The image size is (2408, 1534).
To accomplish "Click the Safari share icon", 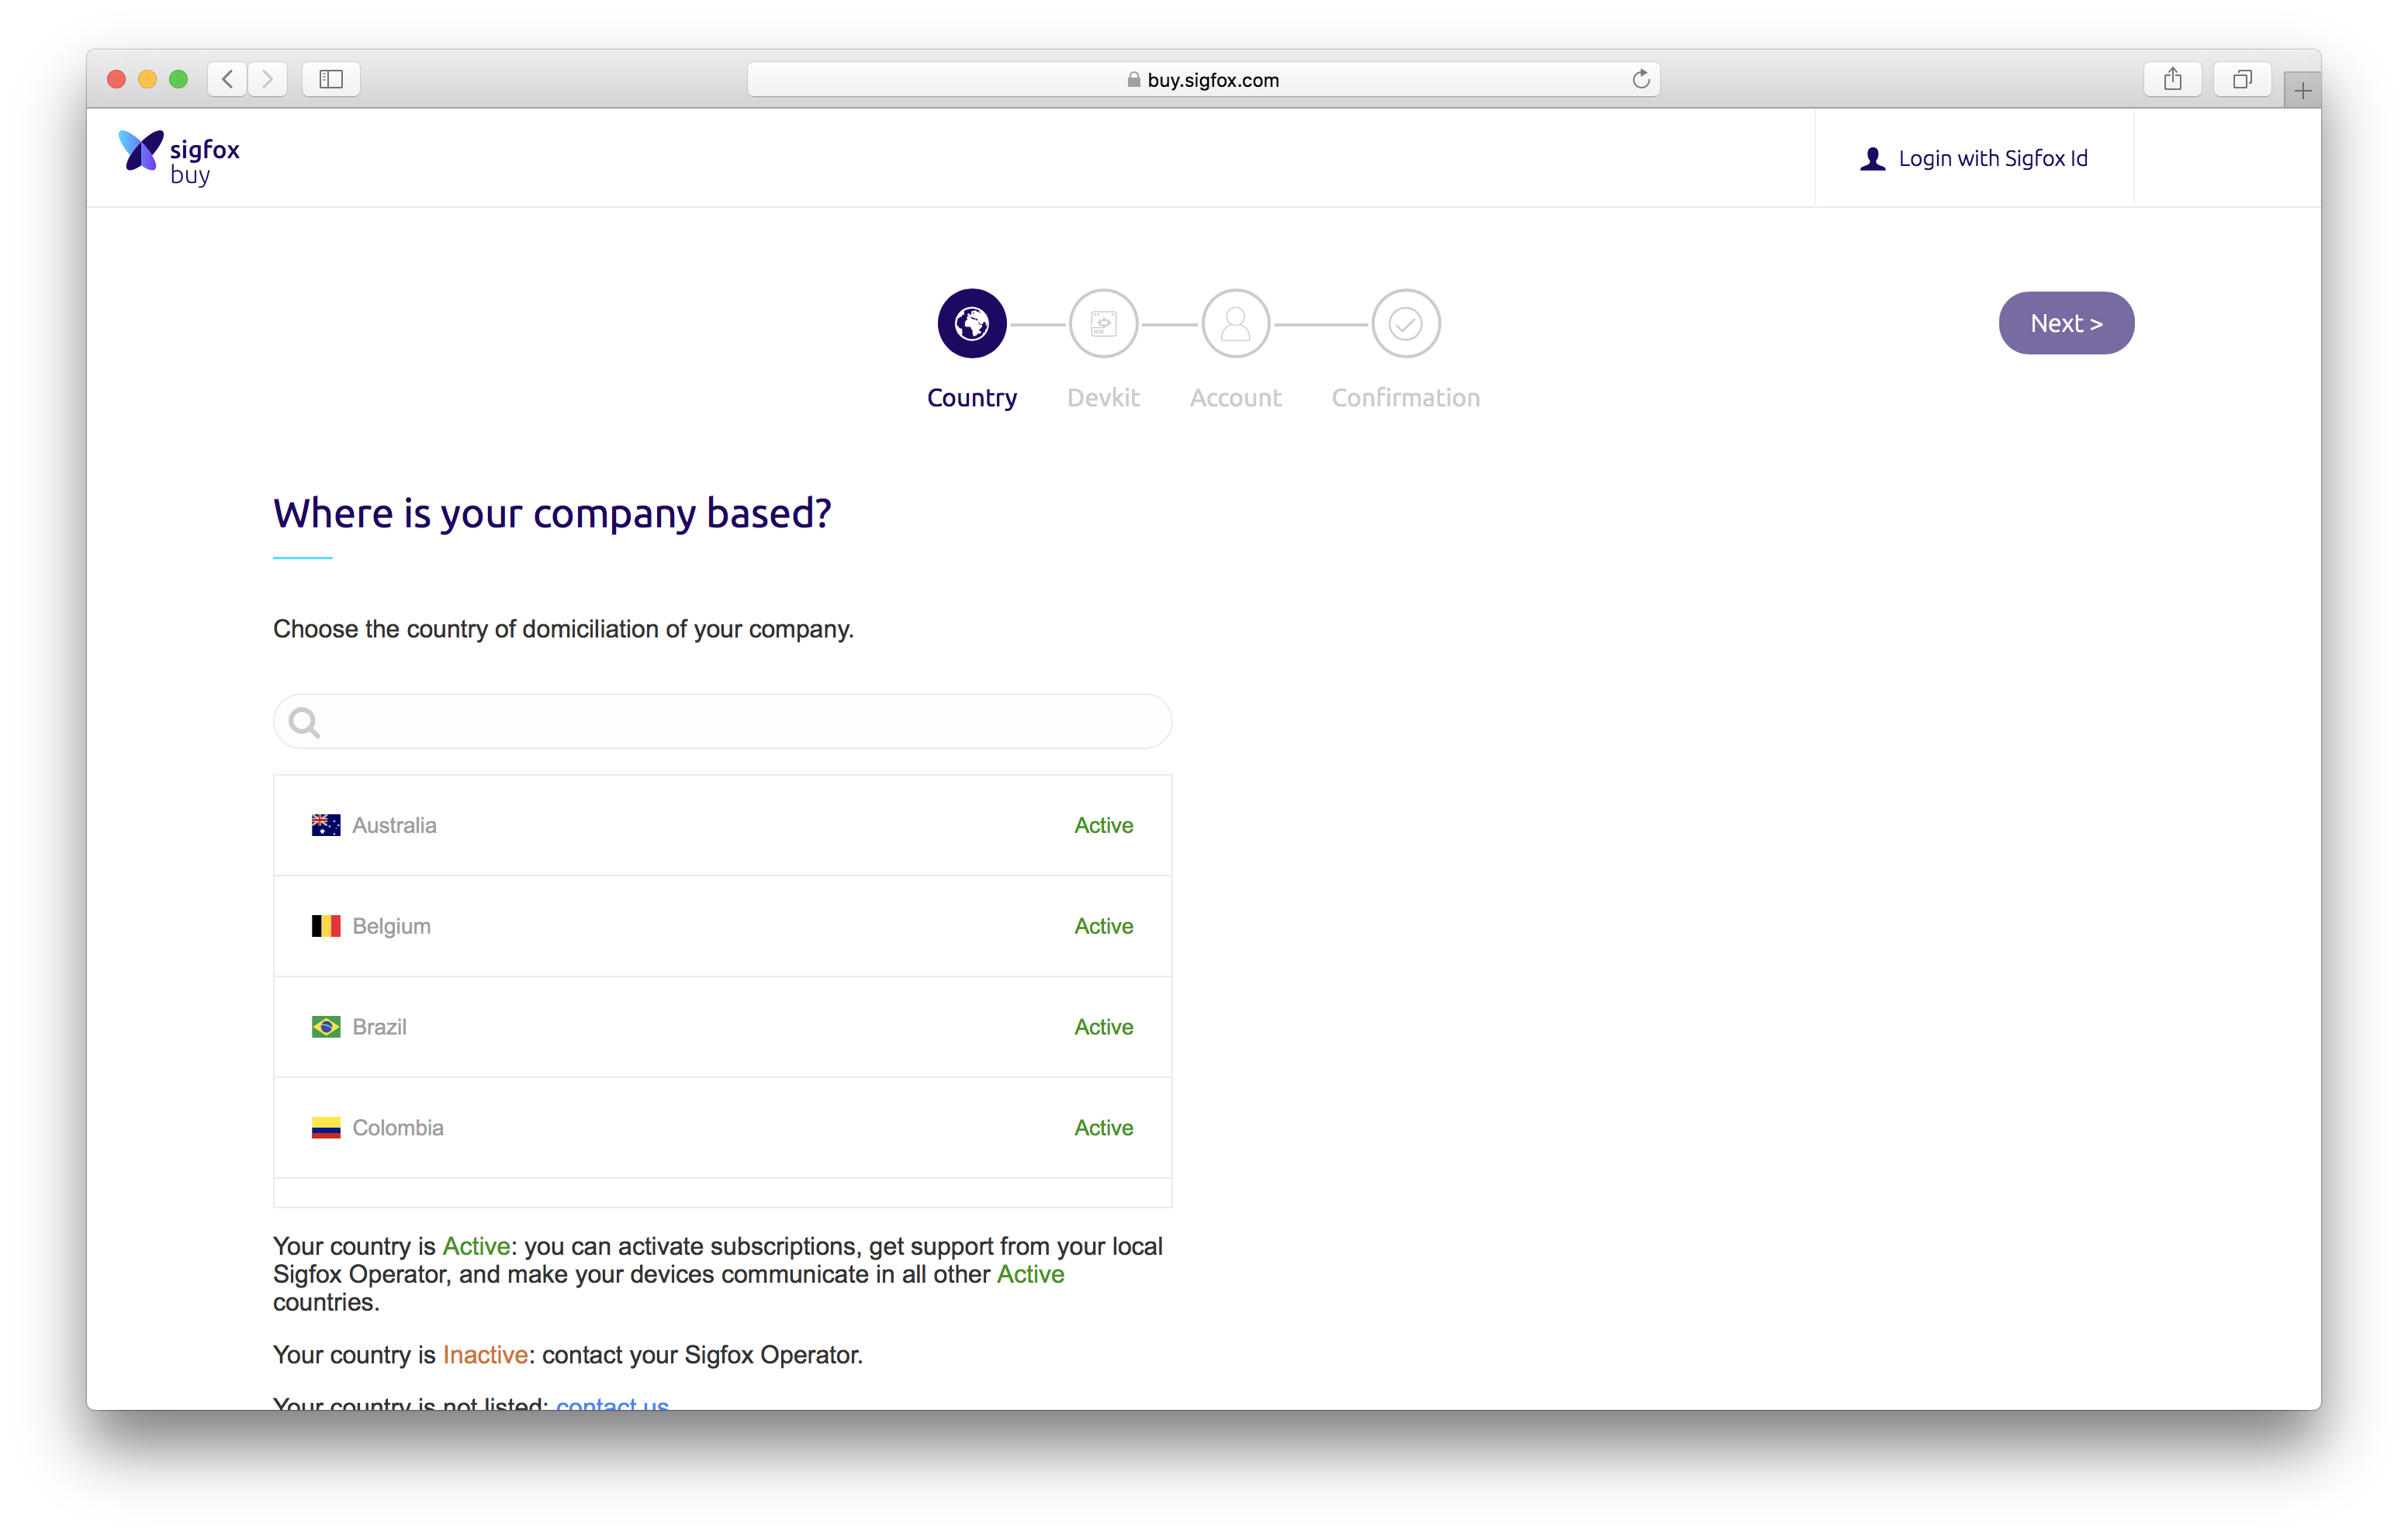I will click(x=2172, y=79).
